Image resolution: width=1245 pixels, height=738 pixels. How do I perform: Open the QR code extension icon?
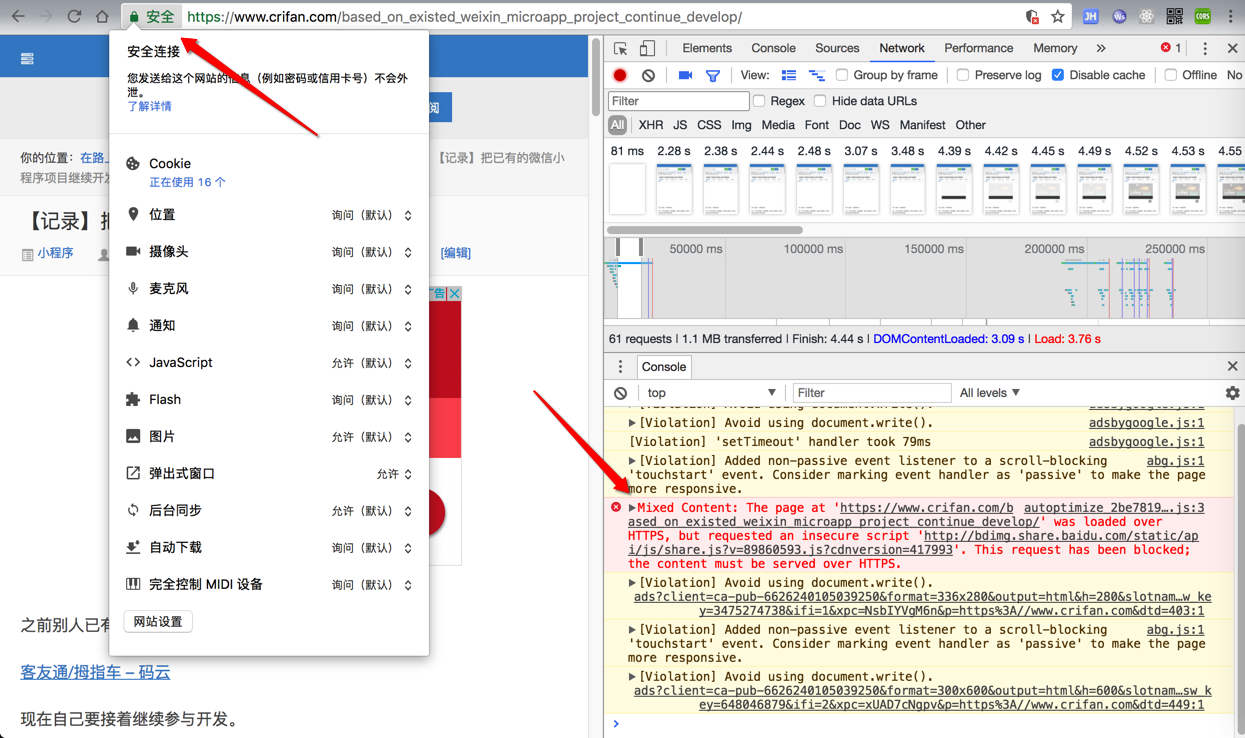tap(1175, 17)
